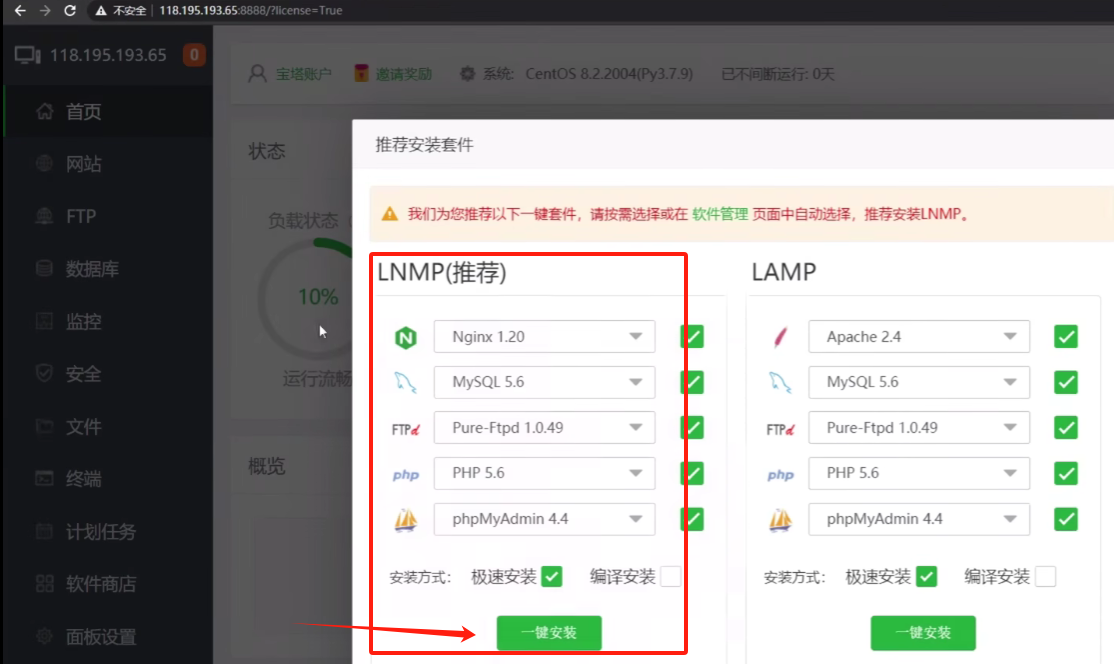The width and height of the screenshot is (1114, 664).
Task: Open the LNMP PHP 5.6 version dropdown
Action: [x=544, y=473]
